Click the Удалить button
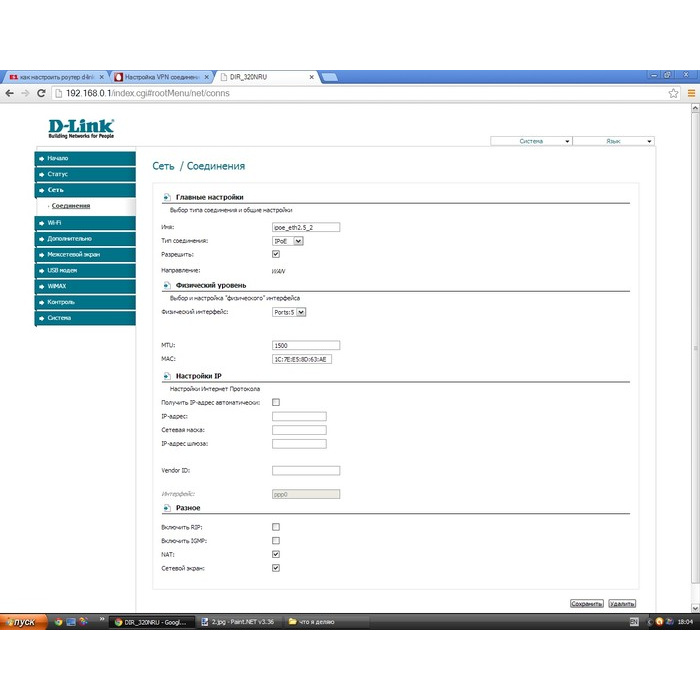Image resolution: width=700 pixels, height=700 pixels. (622, 604)
